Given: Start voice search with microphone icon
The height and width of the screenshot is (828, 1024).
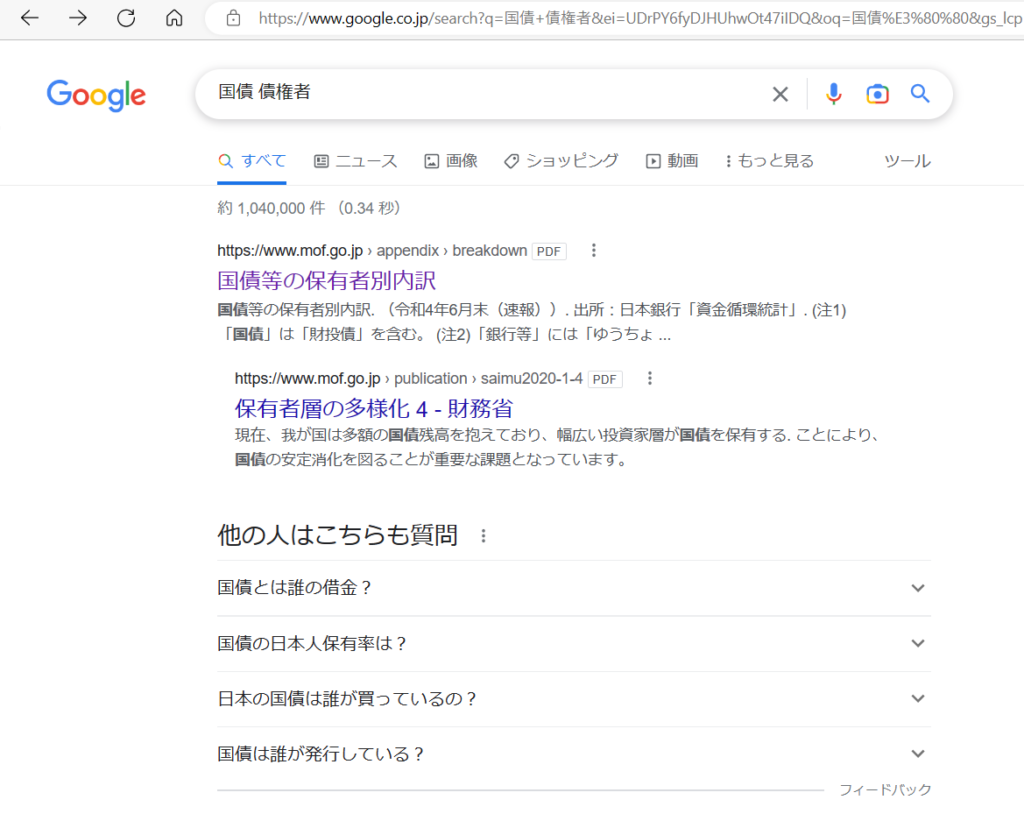Looking at the screenshot, I should coord(833,94).
